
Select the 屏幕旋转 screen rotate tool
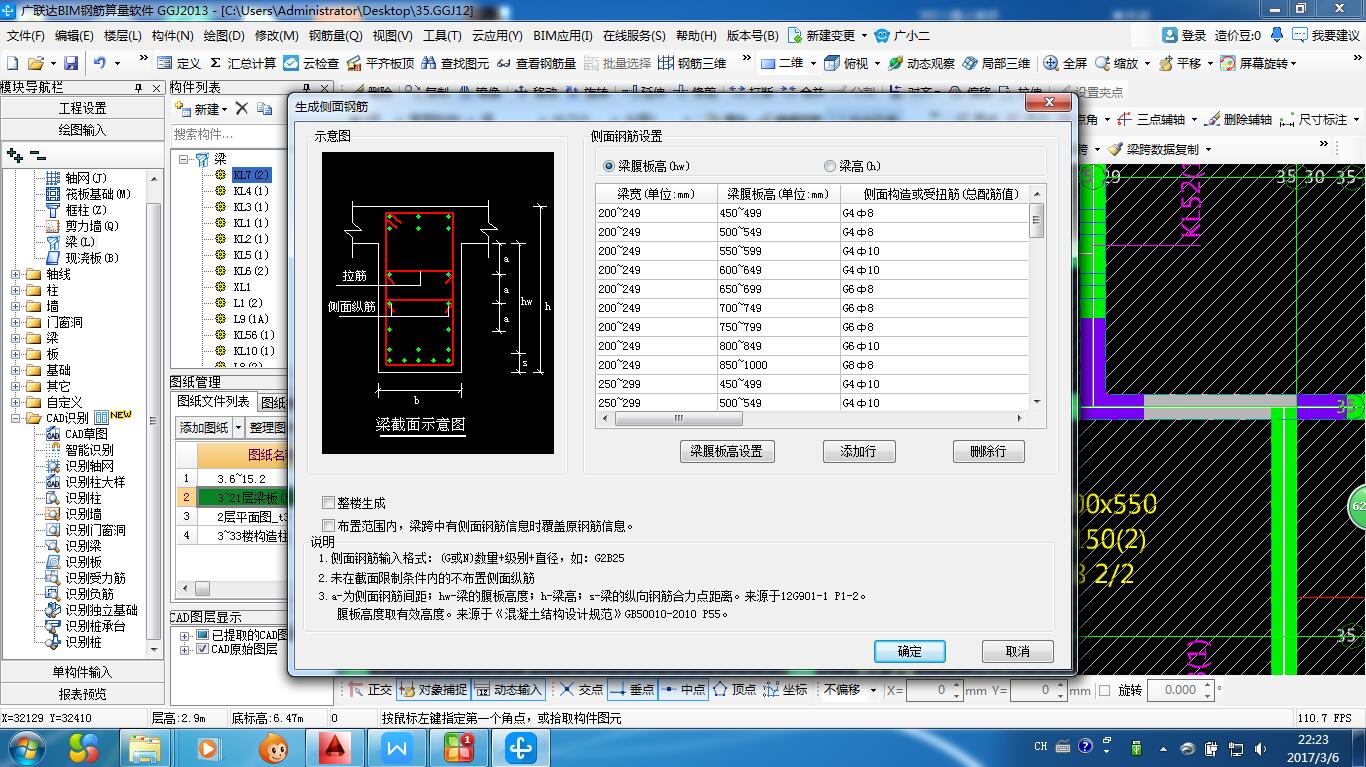(x=1254, y=63)
